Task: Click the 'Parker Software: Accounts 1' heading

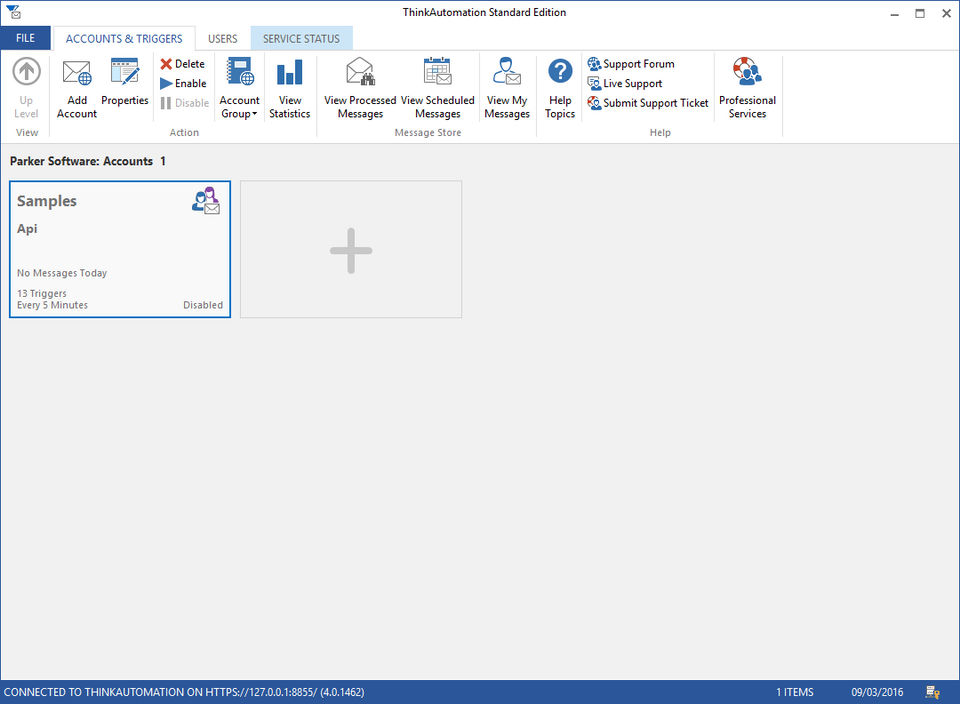Action: pos(88,161)
